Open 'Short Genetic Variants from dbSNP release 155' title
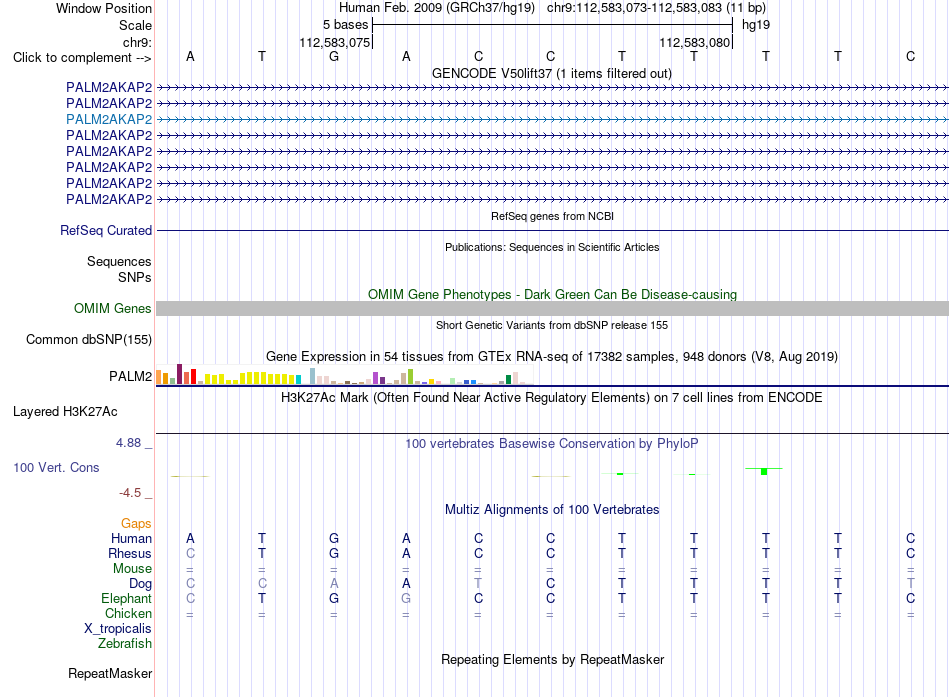Image resolution: width=950 pixels, height=697 pixels. [552, 325]
